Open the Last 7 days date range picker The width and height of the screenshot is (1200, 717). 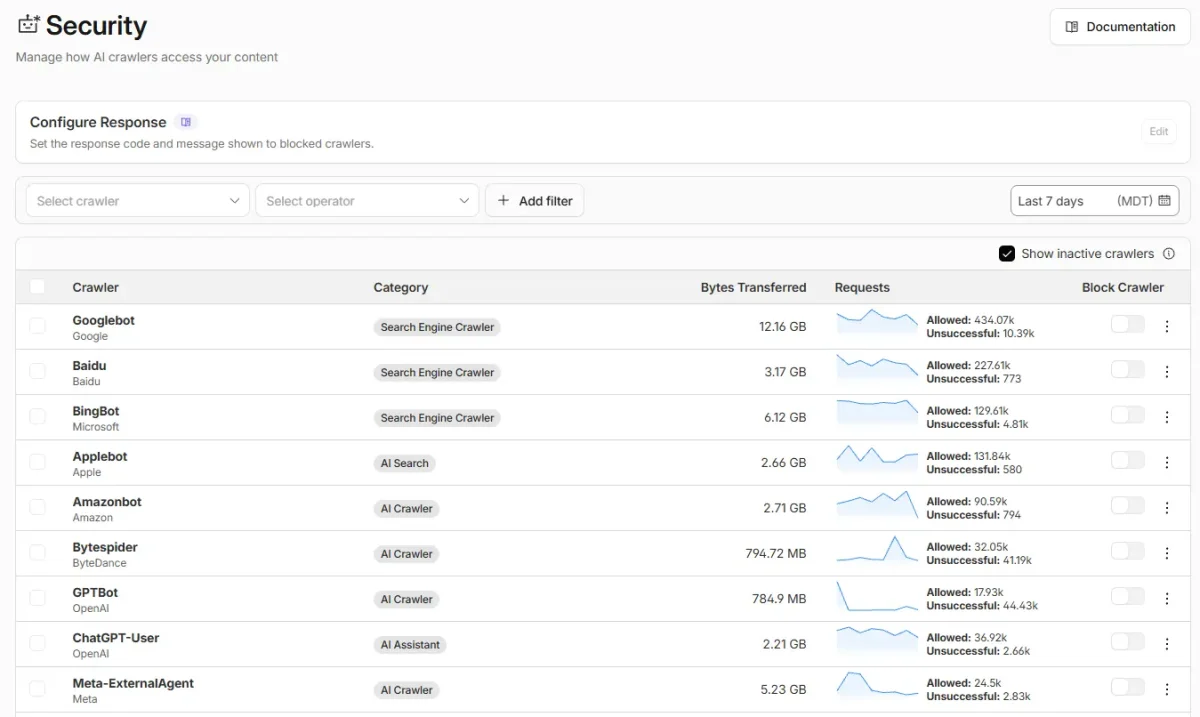pyautogui.click(x=1094, y=201)
